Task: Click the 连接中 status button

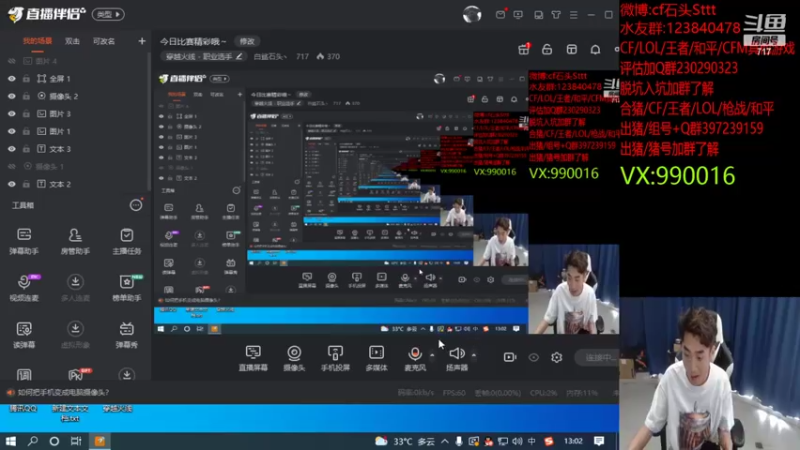Action: (x=598, y=357)
